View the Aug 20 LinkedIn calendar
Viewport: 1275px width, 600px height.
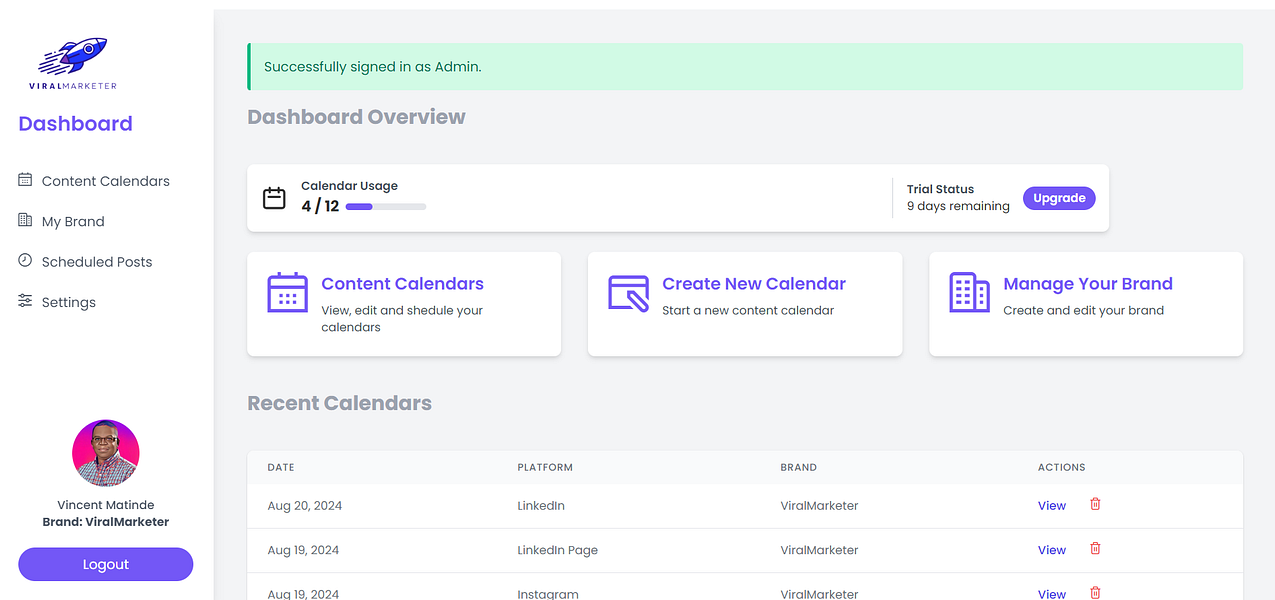(1051, 505)
